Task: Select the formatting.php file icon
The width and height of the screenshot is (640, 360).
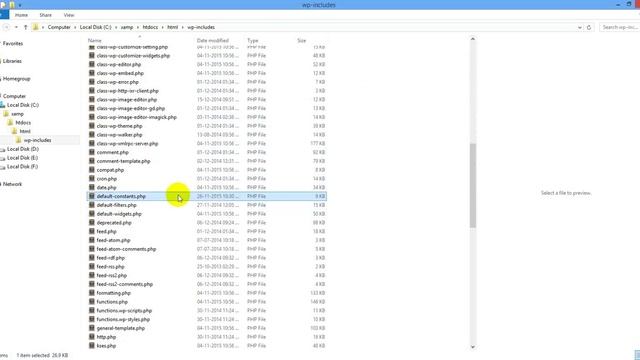Action: [92, 293]
